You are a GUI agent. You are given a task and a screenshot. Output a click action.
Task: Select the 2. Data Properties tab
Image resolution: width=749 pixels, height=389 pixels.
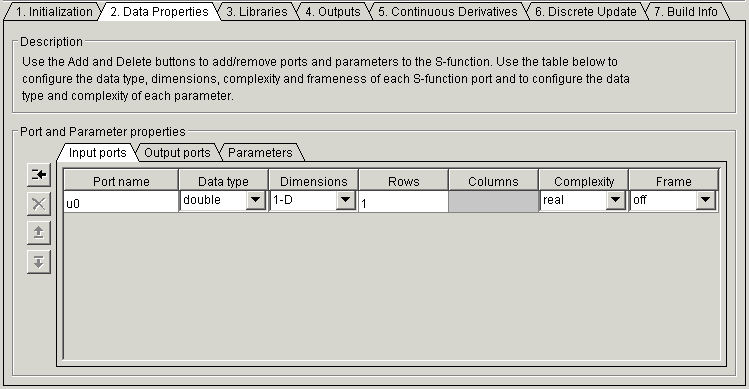point(159,11)
